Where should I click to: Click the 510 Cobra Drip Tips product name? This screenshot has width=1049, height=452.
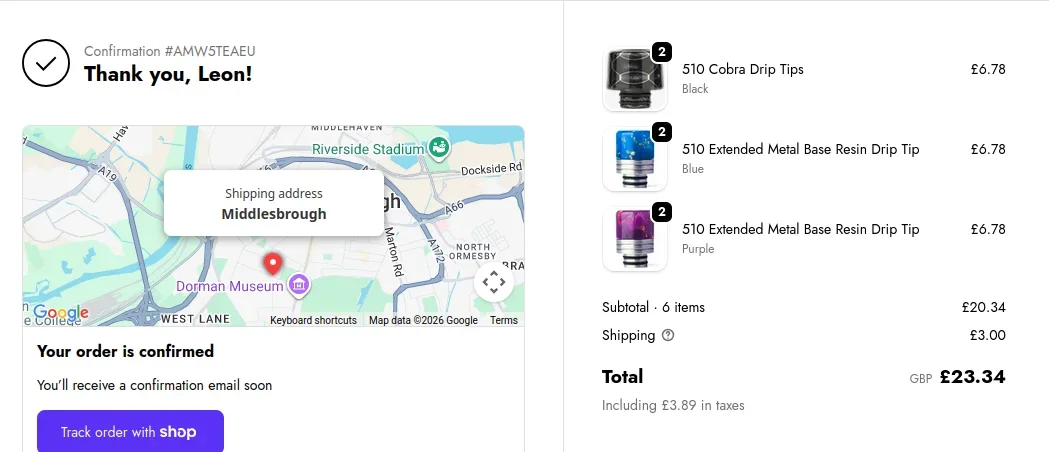[x=743, y=70]
